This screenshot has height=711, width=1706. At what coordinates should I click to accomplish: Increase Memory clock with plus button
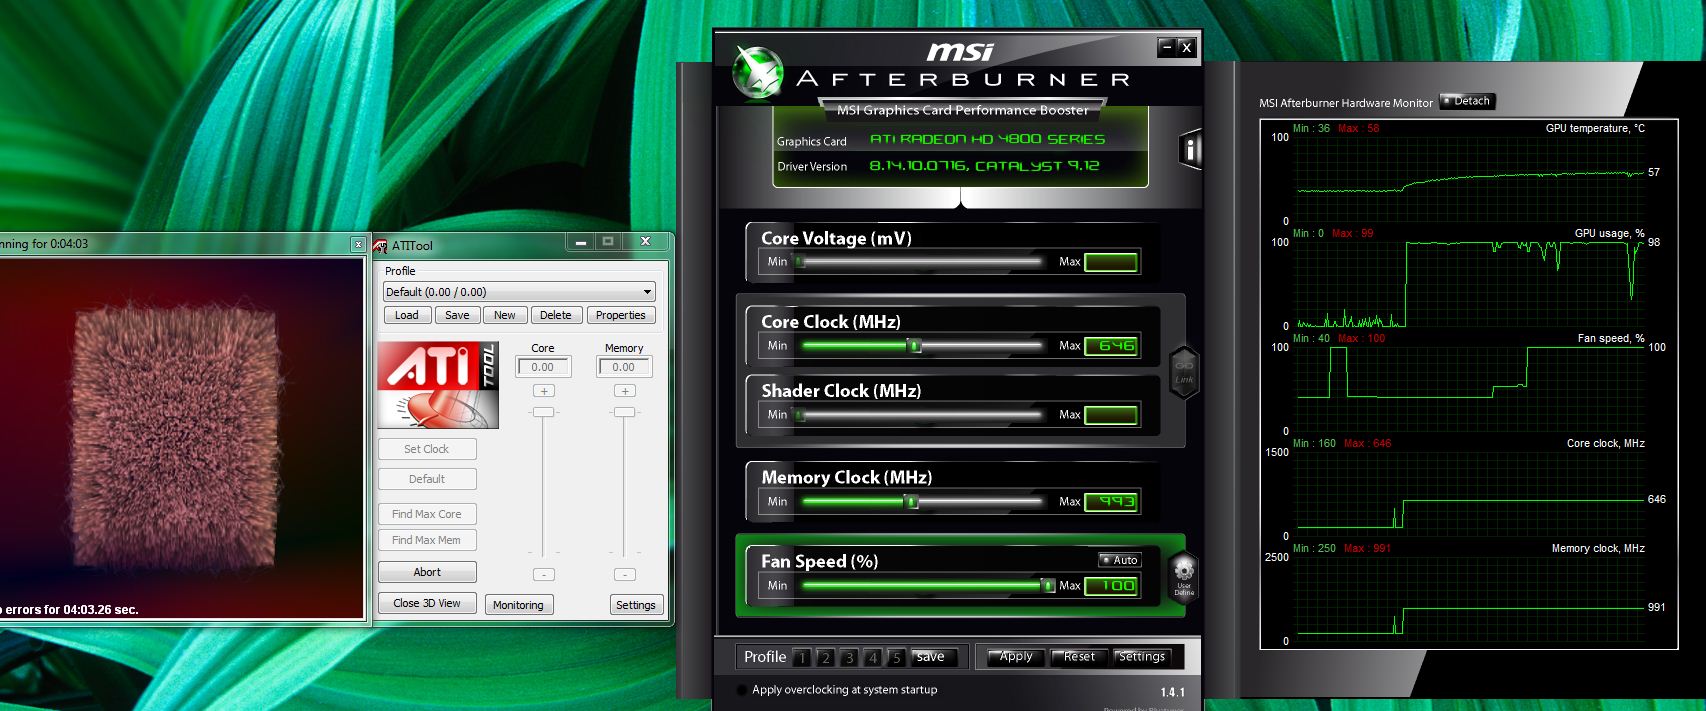[624, 391]
